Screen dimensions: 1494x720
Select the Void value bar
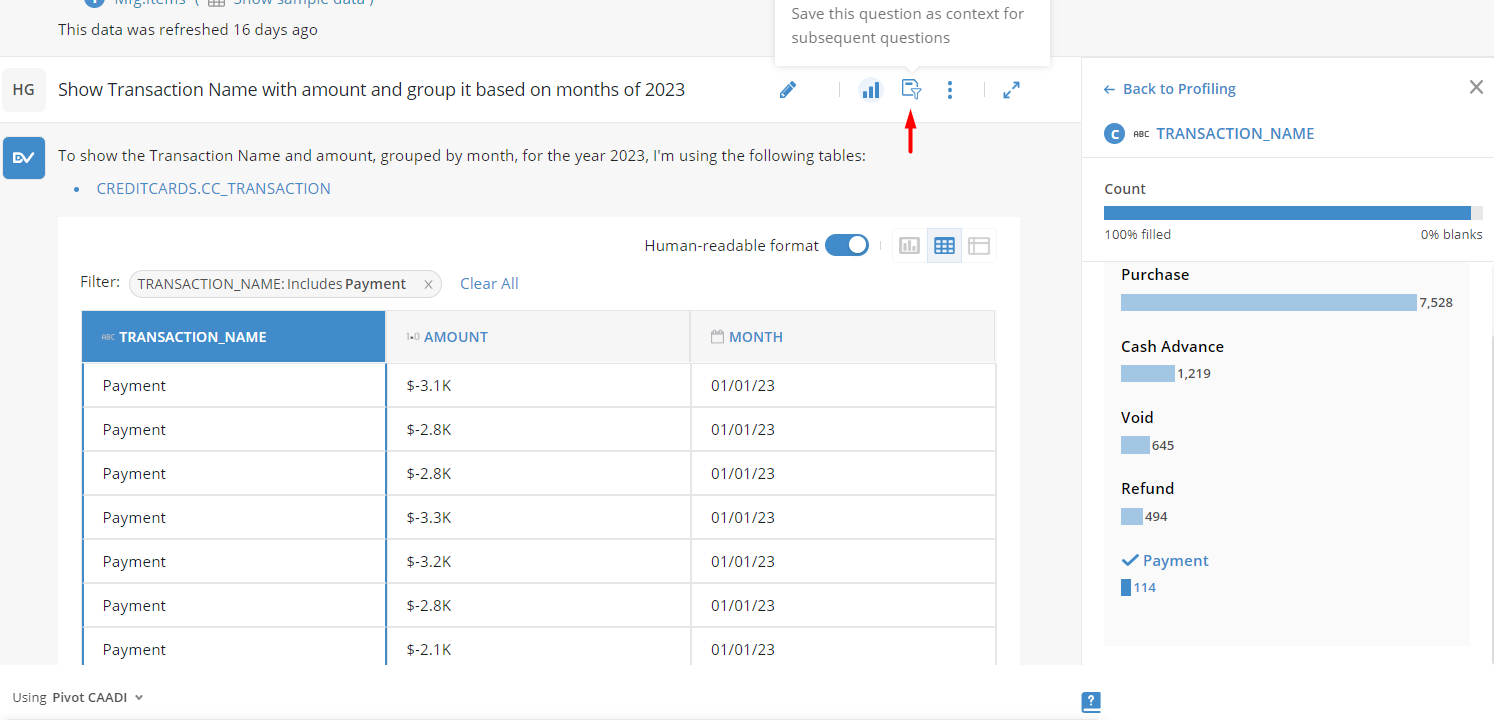1135,445
